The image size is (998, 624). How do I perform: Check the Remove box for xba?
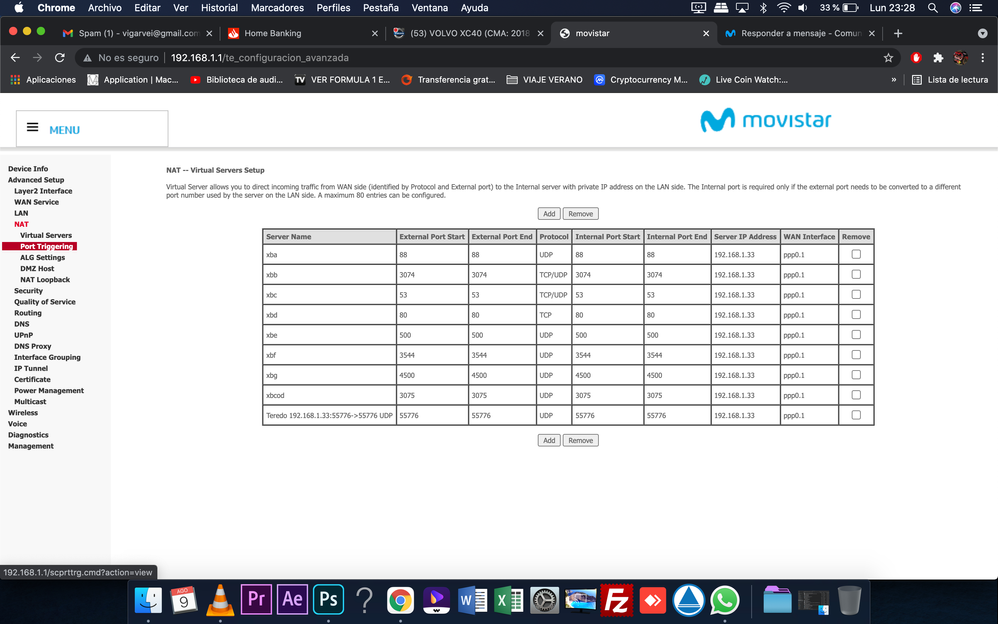[x=855, y=255]
